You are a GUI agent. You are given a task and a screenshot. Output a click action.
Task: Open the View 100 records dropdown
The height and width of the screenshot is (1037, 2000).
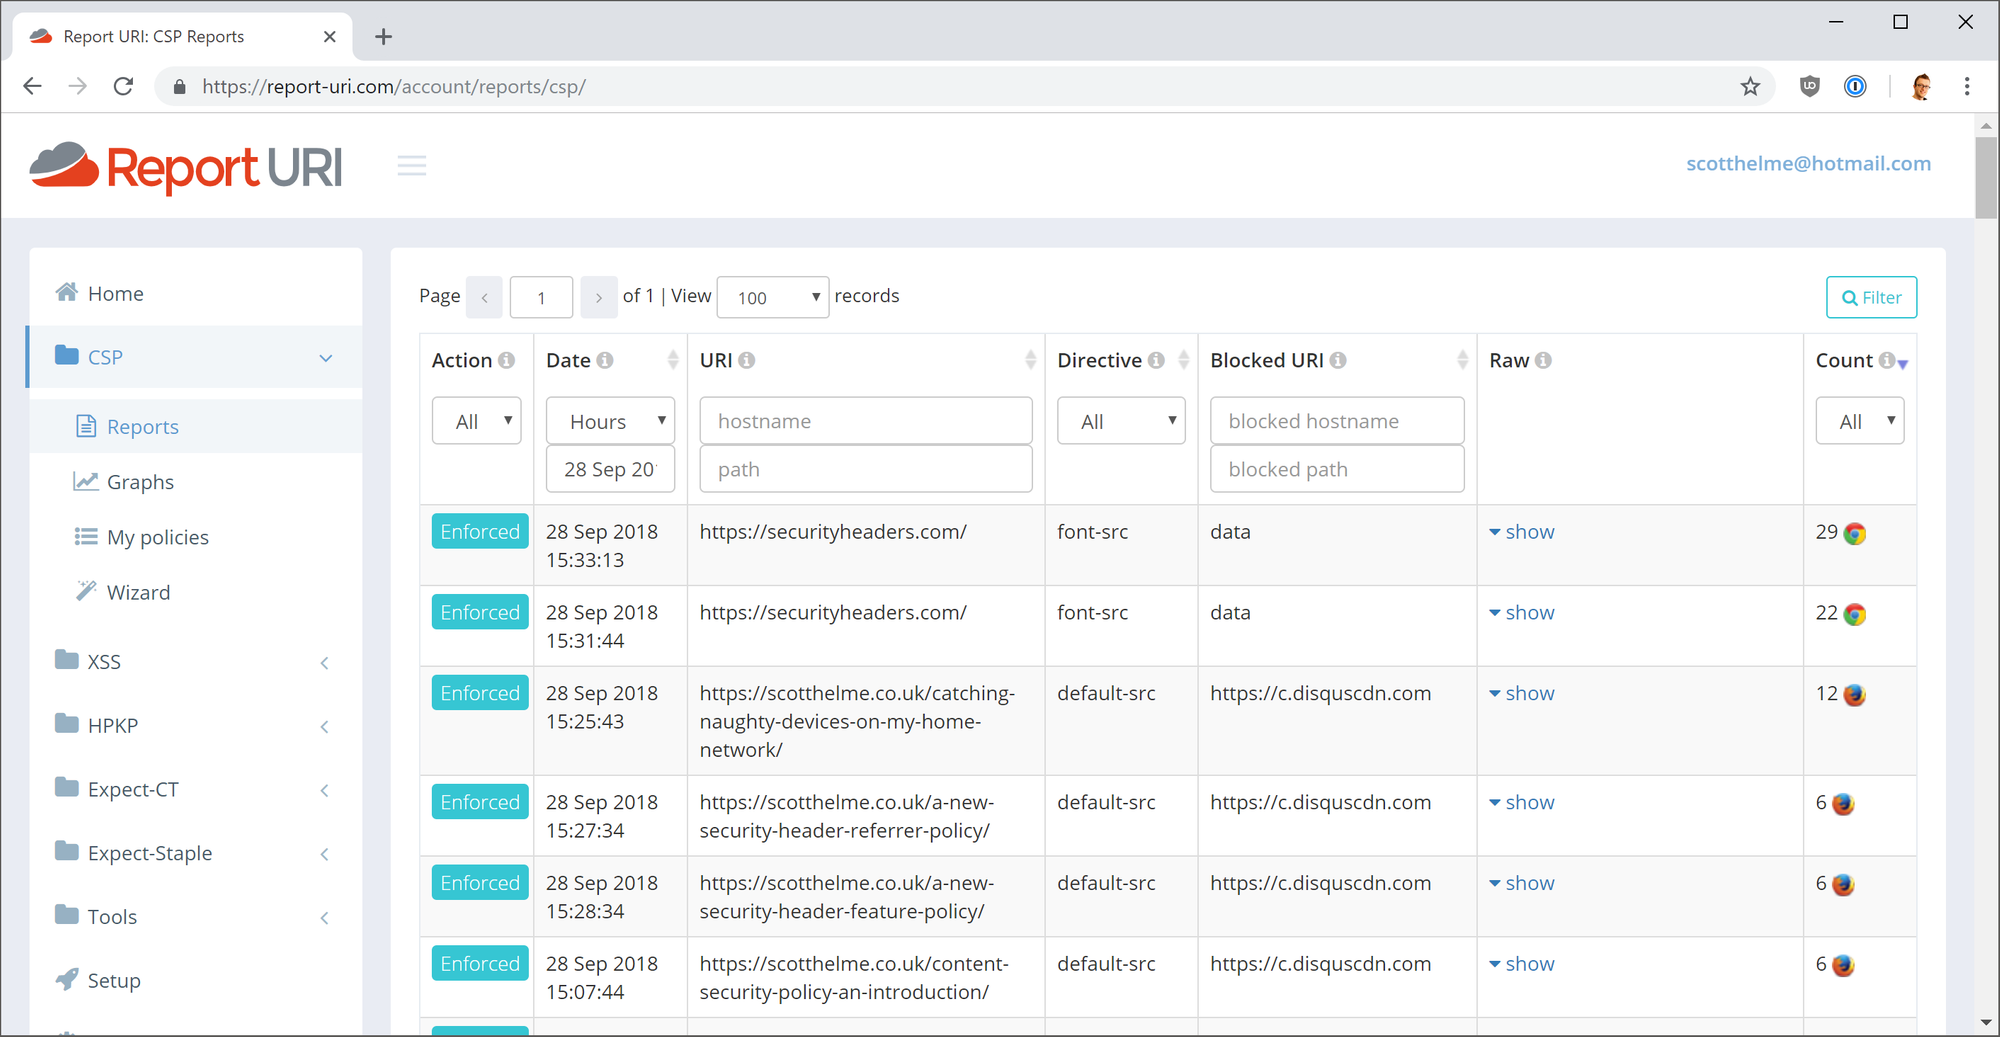772,298
